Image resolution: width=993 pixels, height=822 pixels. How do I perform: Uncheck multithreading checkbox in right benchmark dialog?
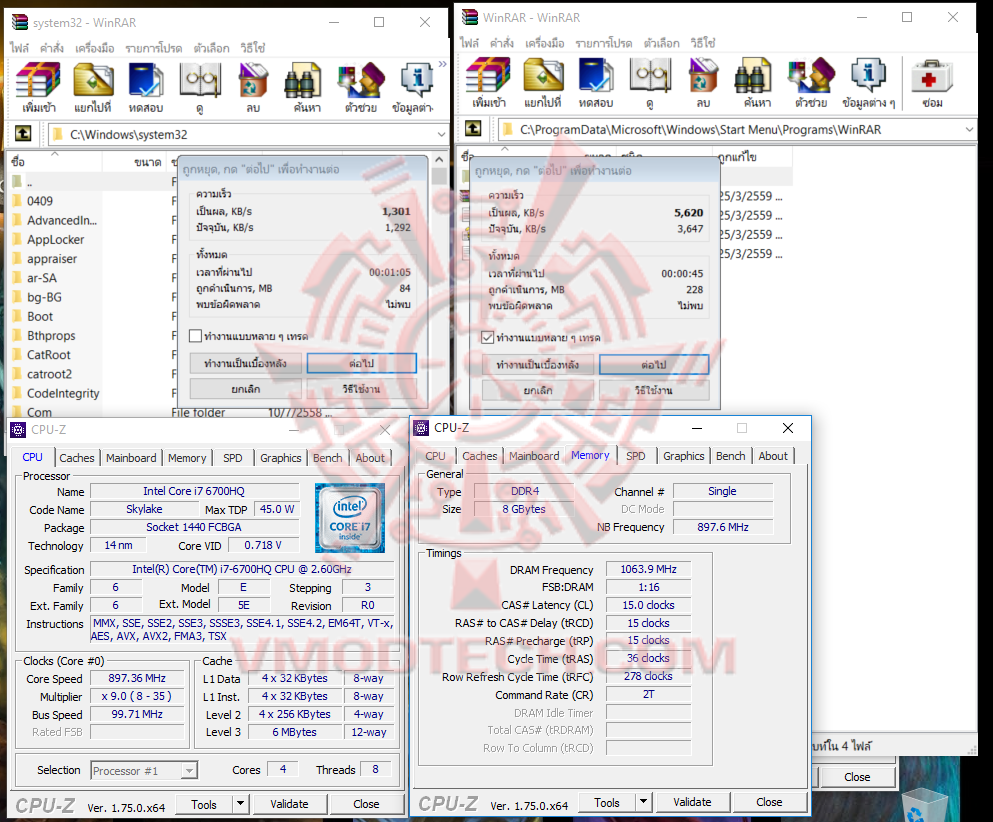(x=488, y=337)
